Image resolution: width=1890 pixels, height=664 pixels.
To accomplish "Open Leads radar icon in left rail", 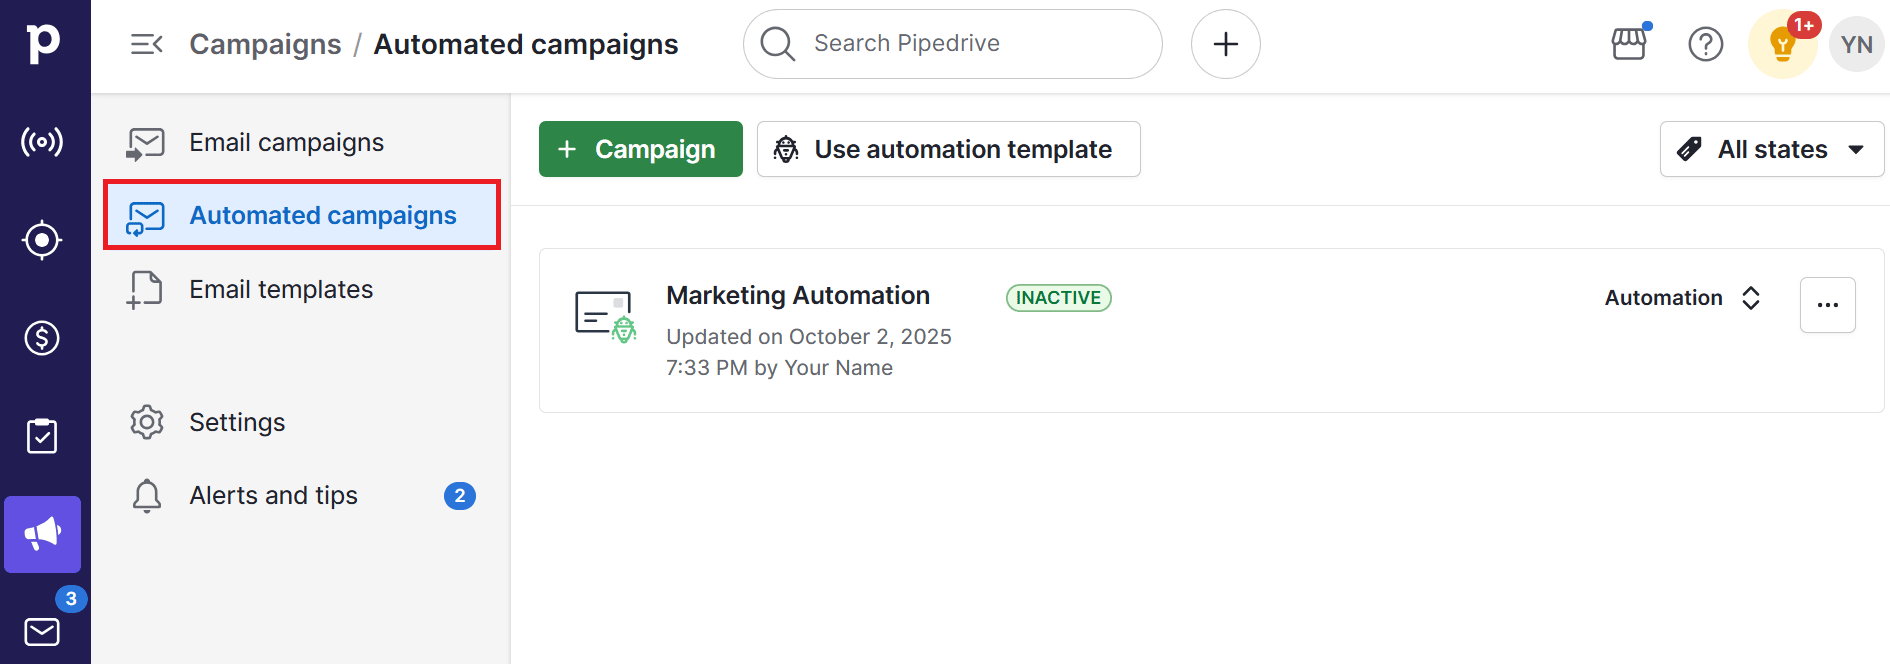I will (x=42, y=142).
